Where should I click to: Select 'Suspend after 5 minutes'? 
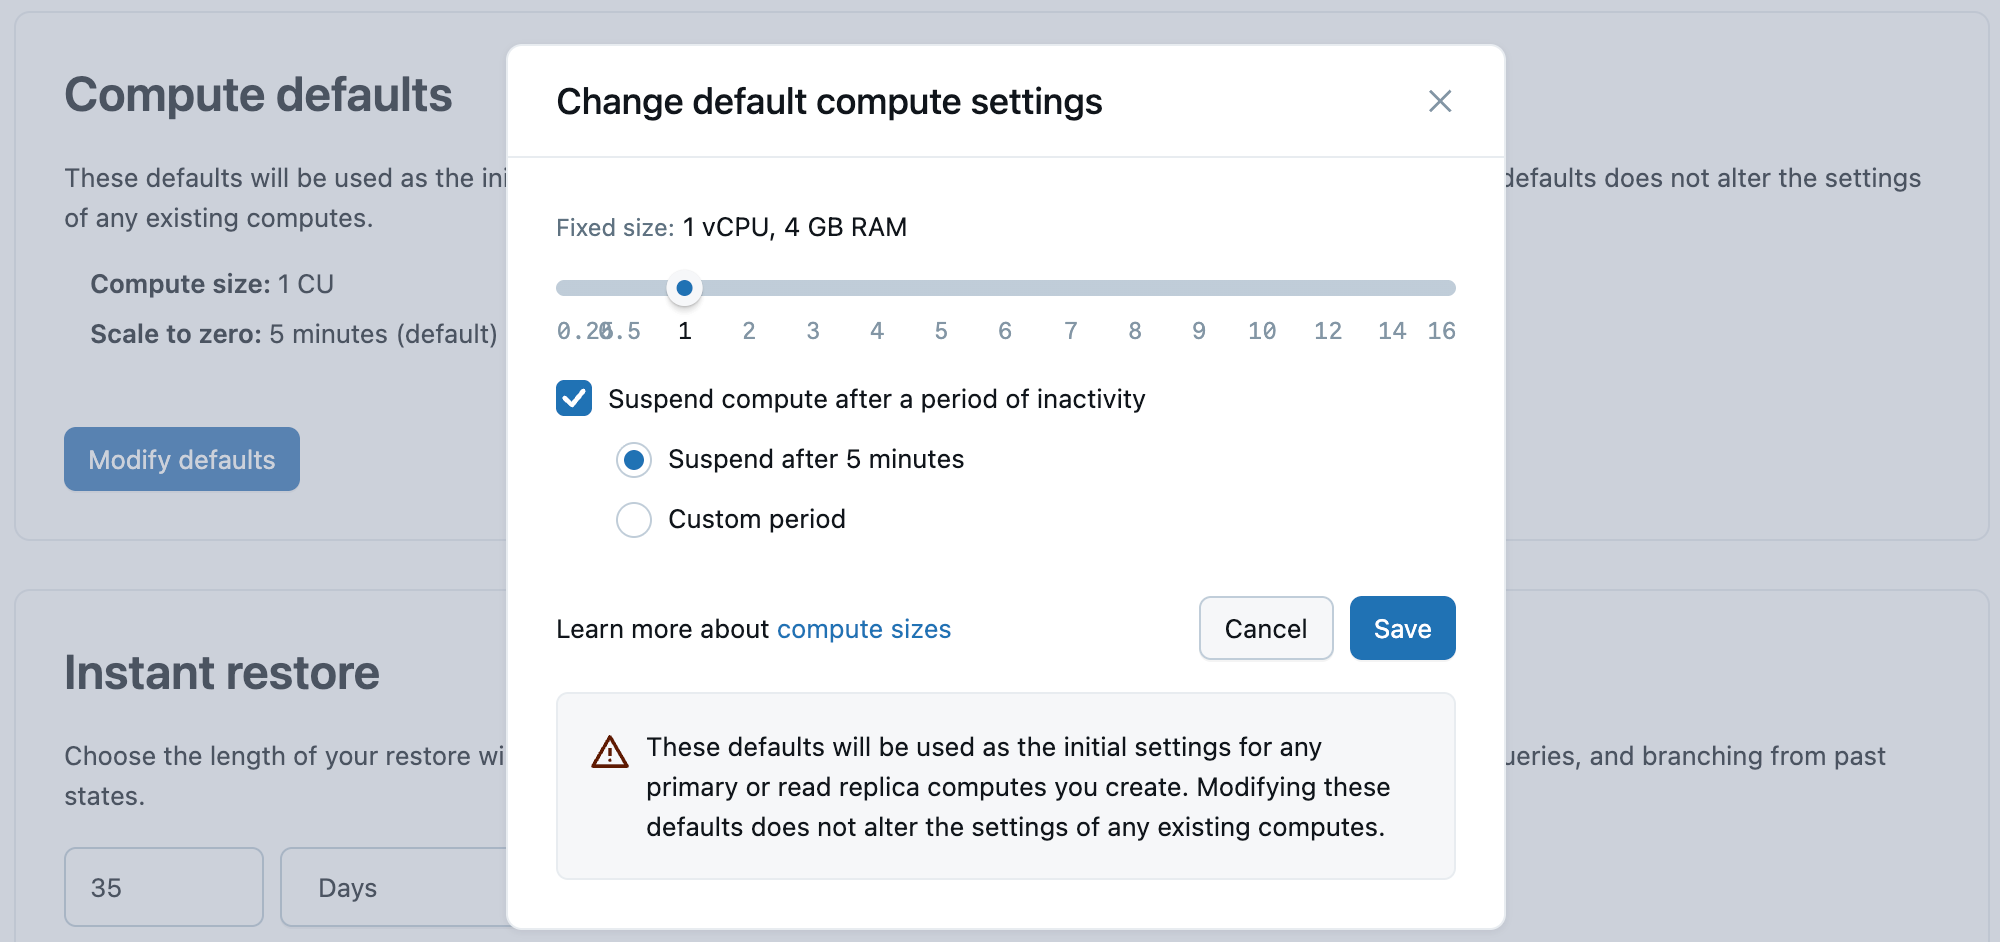click(x=633, y=460)
